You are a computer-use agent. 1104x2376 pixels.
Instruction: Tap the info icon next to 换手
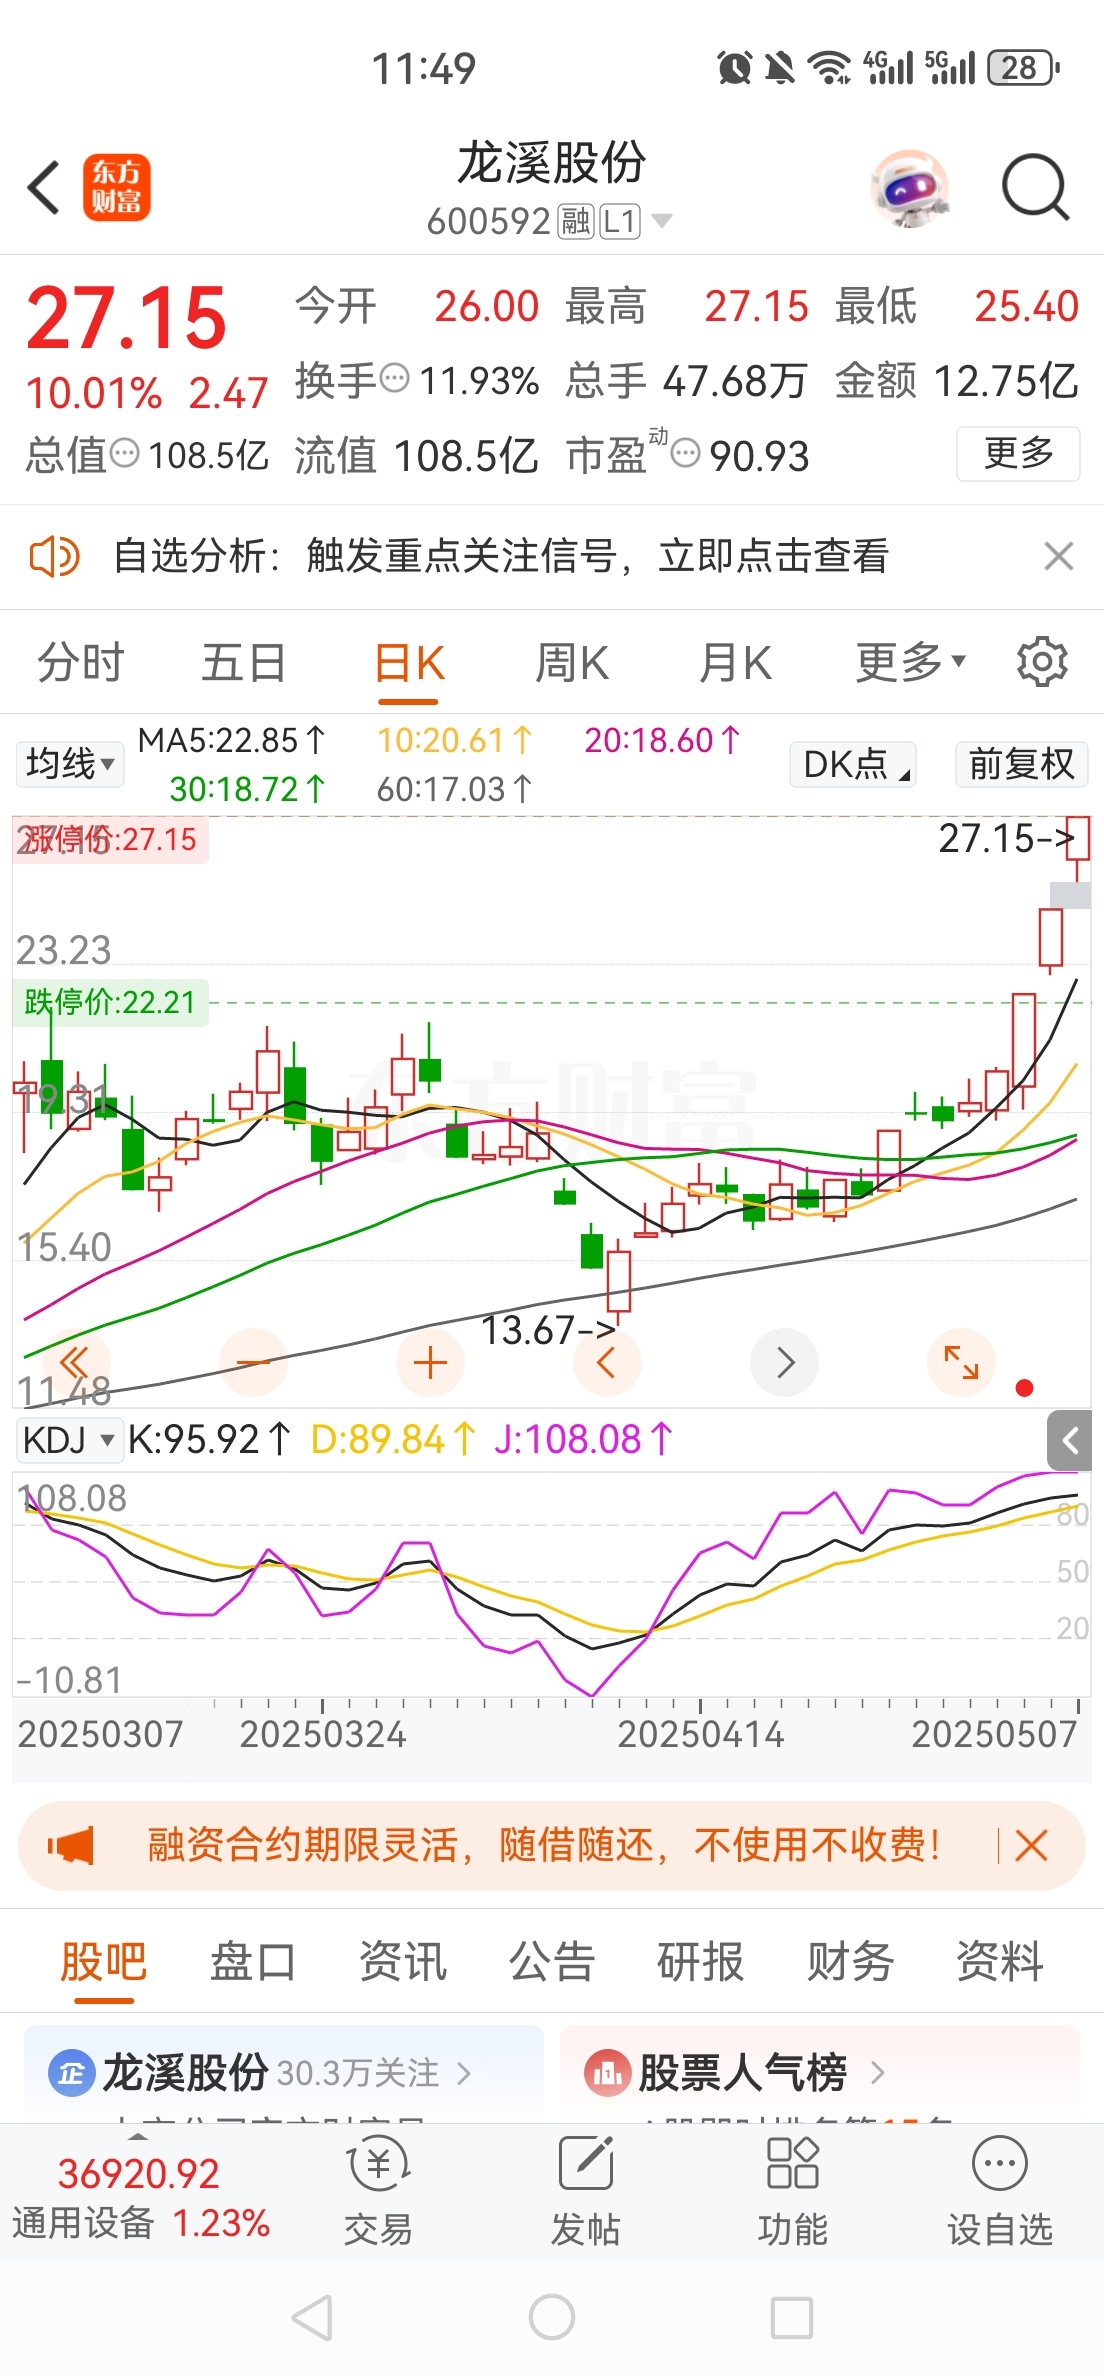pyautogui.click(x=396, y=379)
